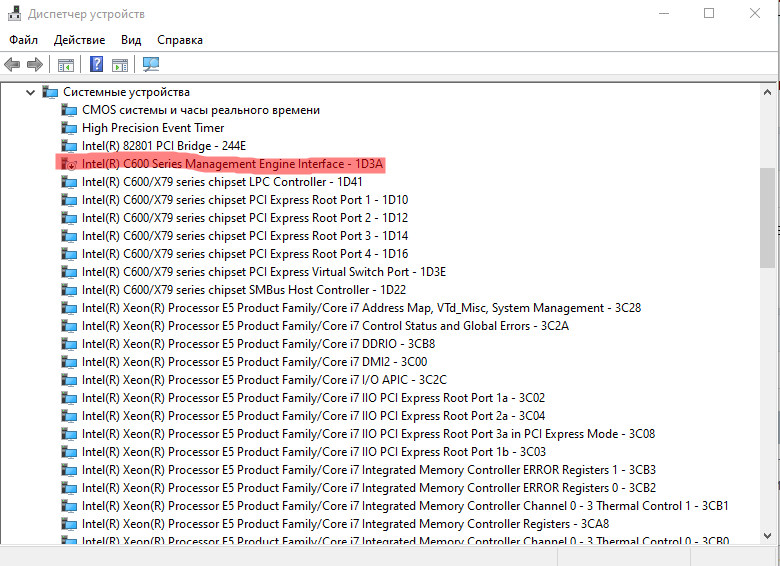Select C600 Series Management Engine Interface - 1D3A
780x566 pixels.
pyautogui.click(x=232, y=164)
